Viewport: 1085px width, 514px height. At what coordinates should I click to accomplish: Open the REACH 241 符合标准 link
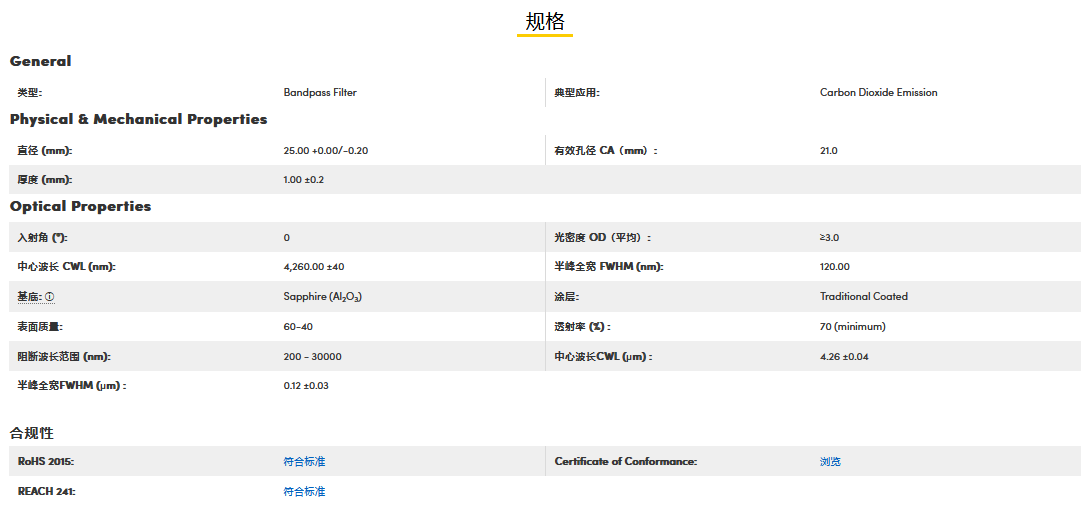pyautogui.click(x=304, y=491)
